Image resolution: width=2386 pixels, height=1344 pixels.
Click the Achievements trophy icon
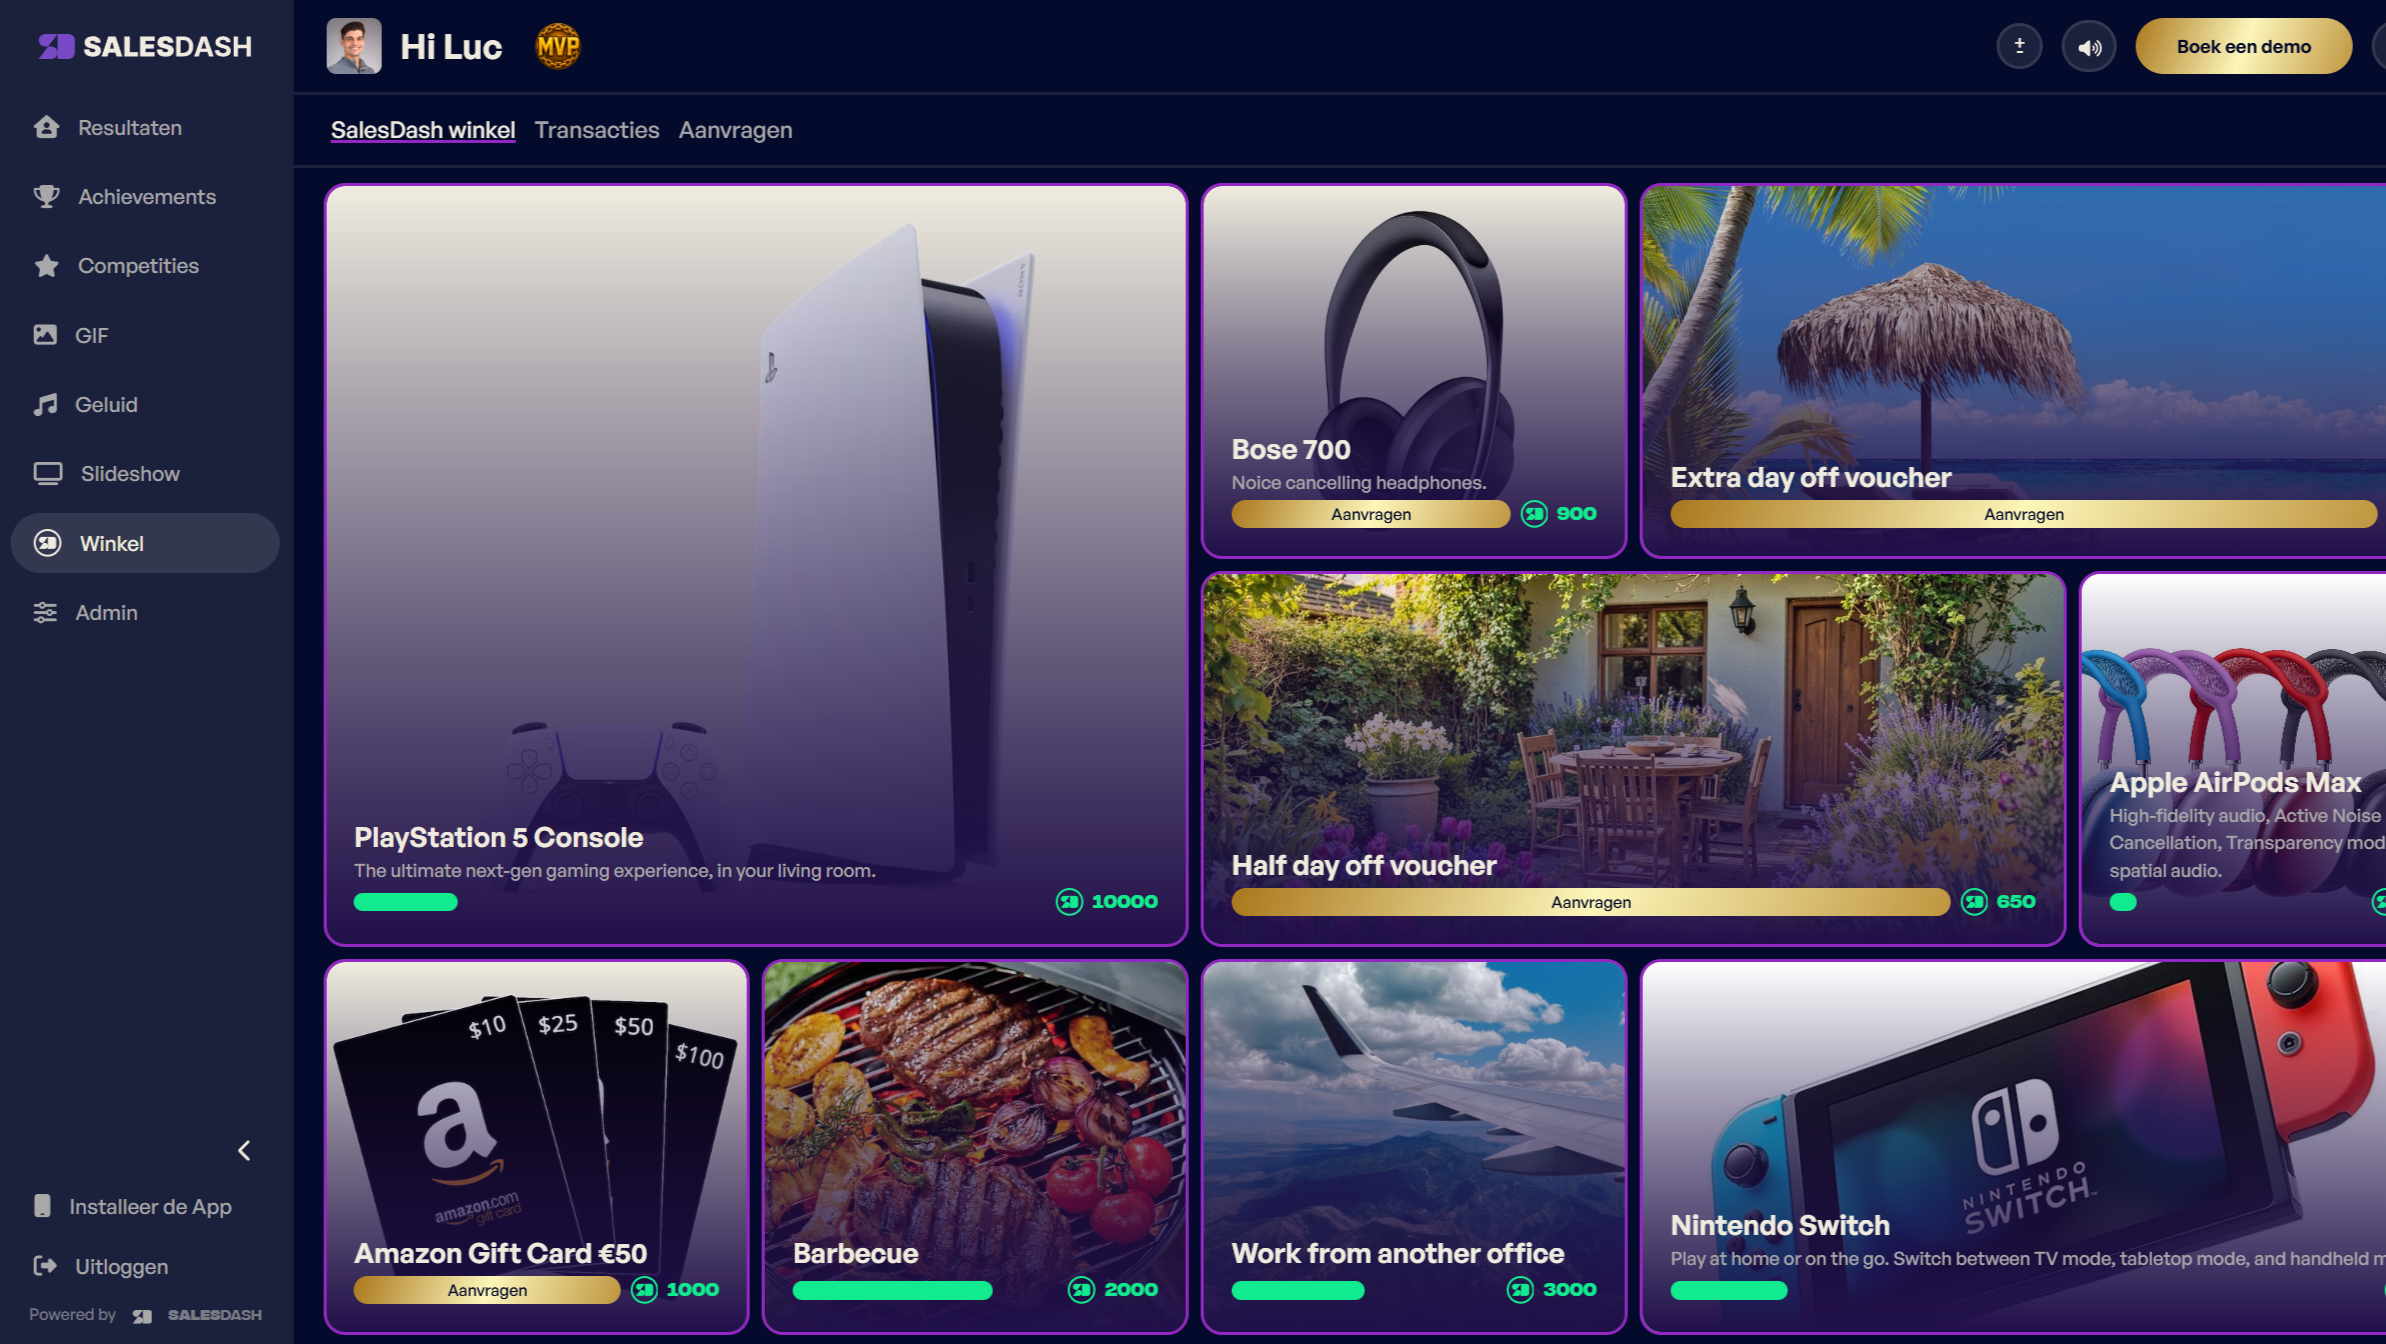(46, 196)
